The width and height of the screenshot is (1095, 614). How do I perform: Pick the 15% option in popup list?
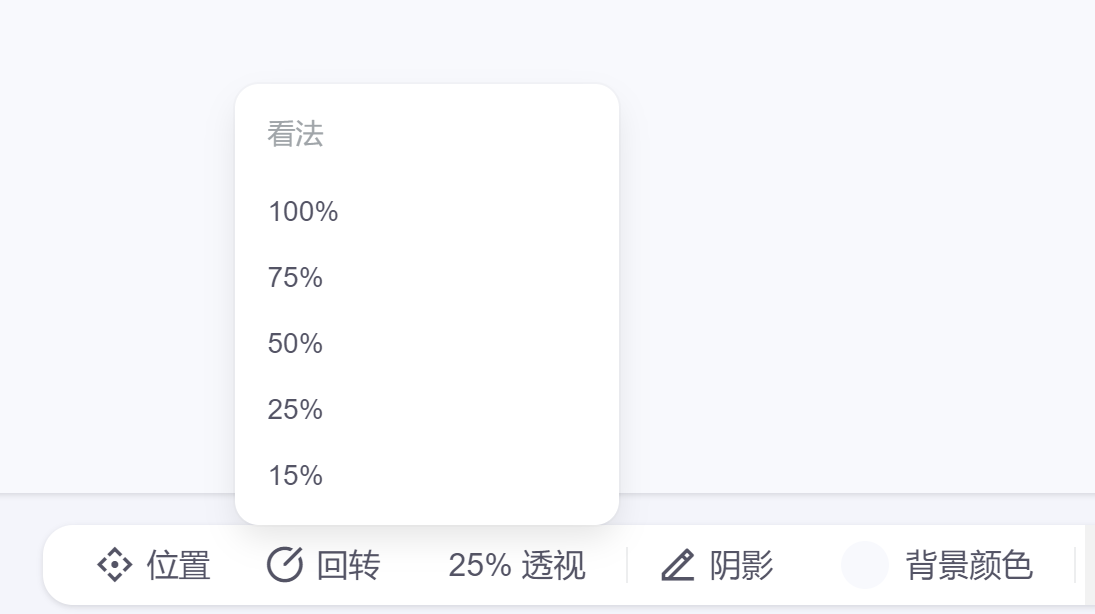click(x=427, y=475)
